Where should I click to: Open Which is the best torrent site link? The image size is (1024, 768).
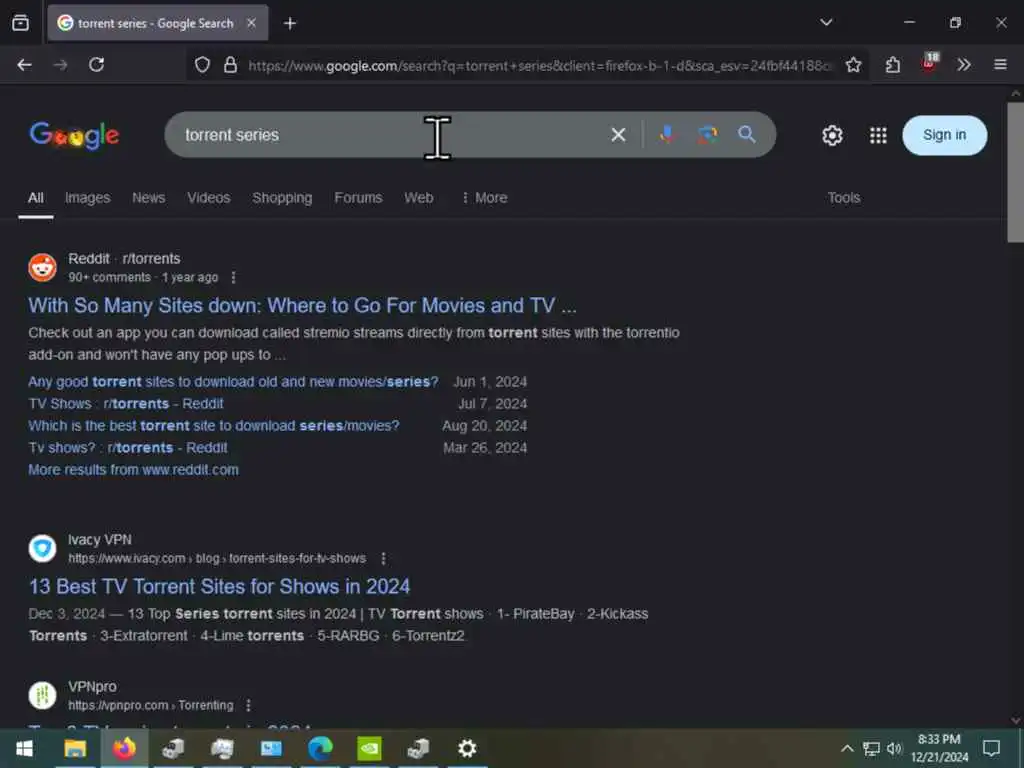(x=214, y=426)
